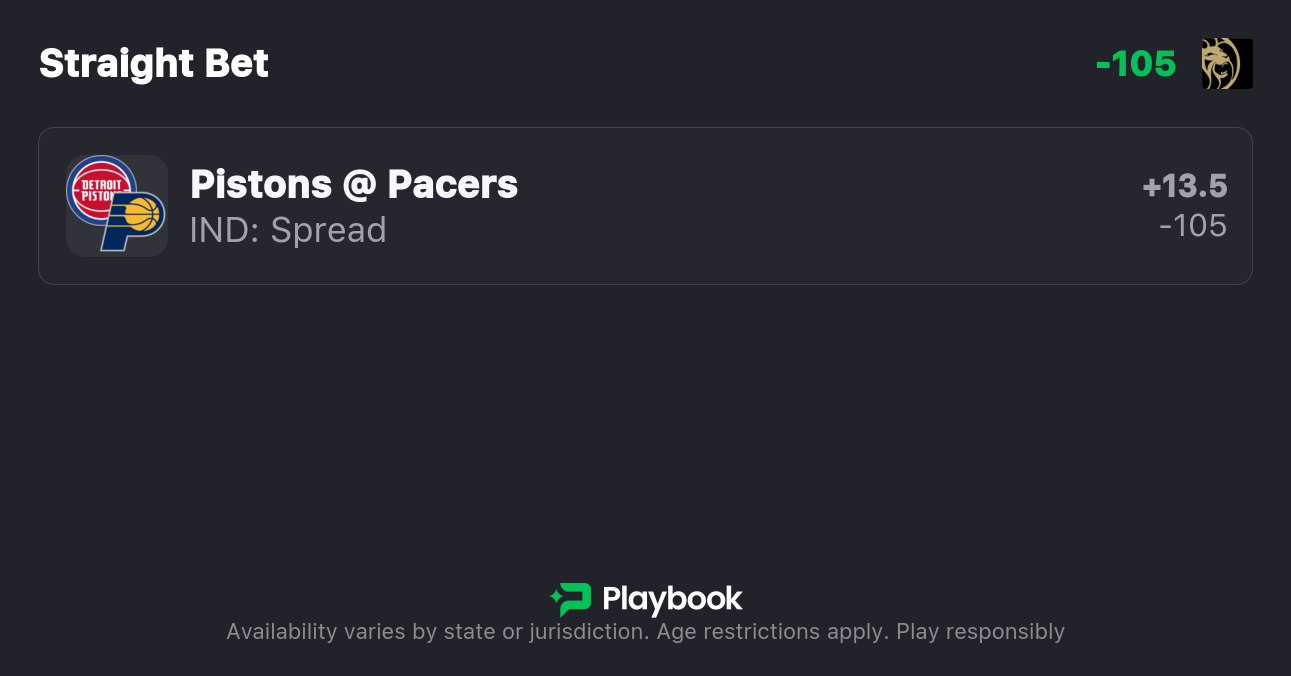Image resolution: width=1291 pixels, height=676 pixels.
Task: Click the IND: Spread bet label
Action: [x=288, y=230]
